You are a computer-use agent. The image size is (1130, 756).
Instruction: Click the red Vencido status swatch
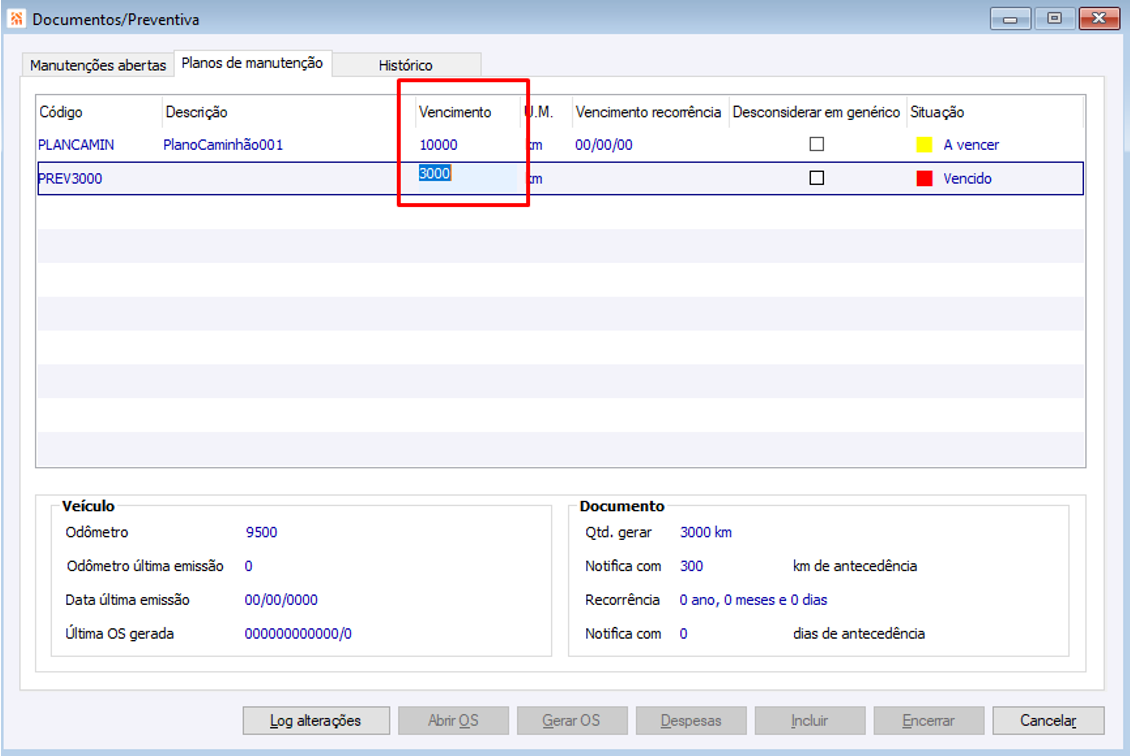tap(924, 178)
